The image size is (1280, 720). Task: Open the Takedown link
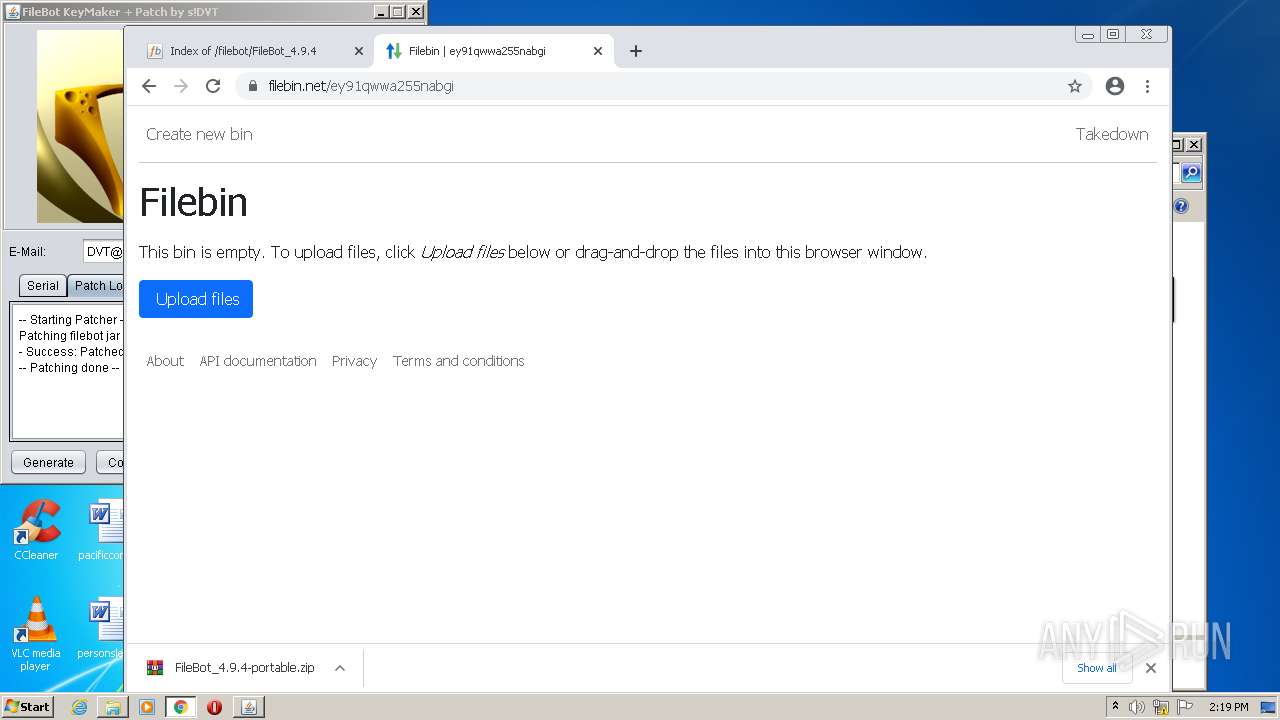[1112, 134]
